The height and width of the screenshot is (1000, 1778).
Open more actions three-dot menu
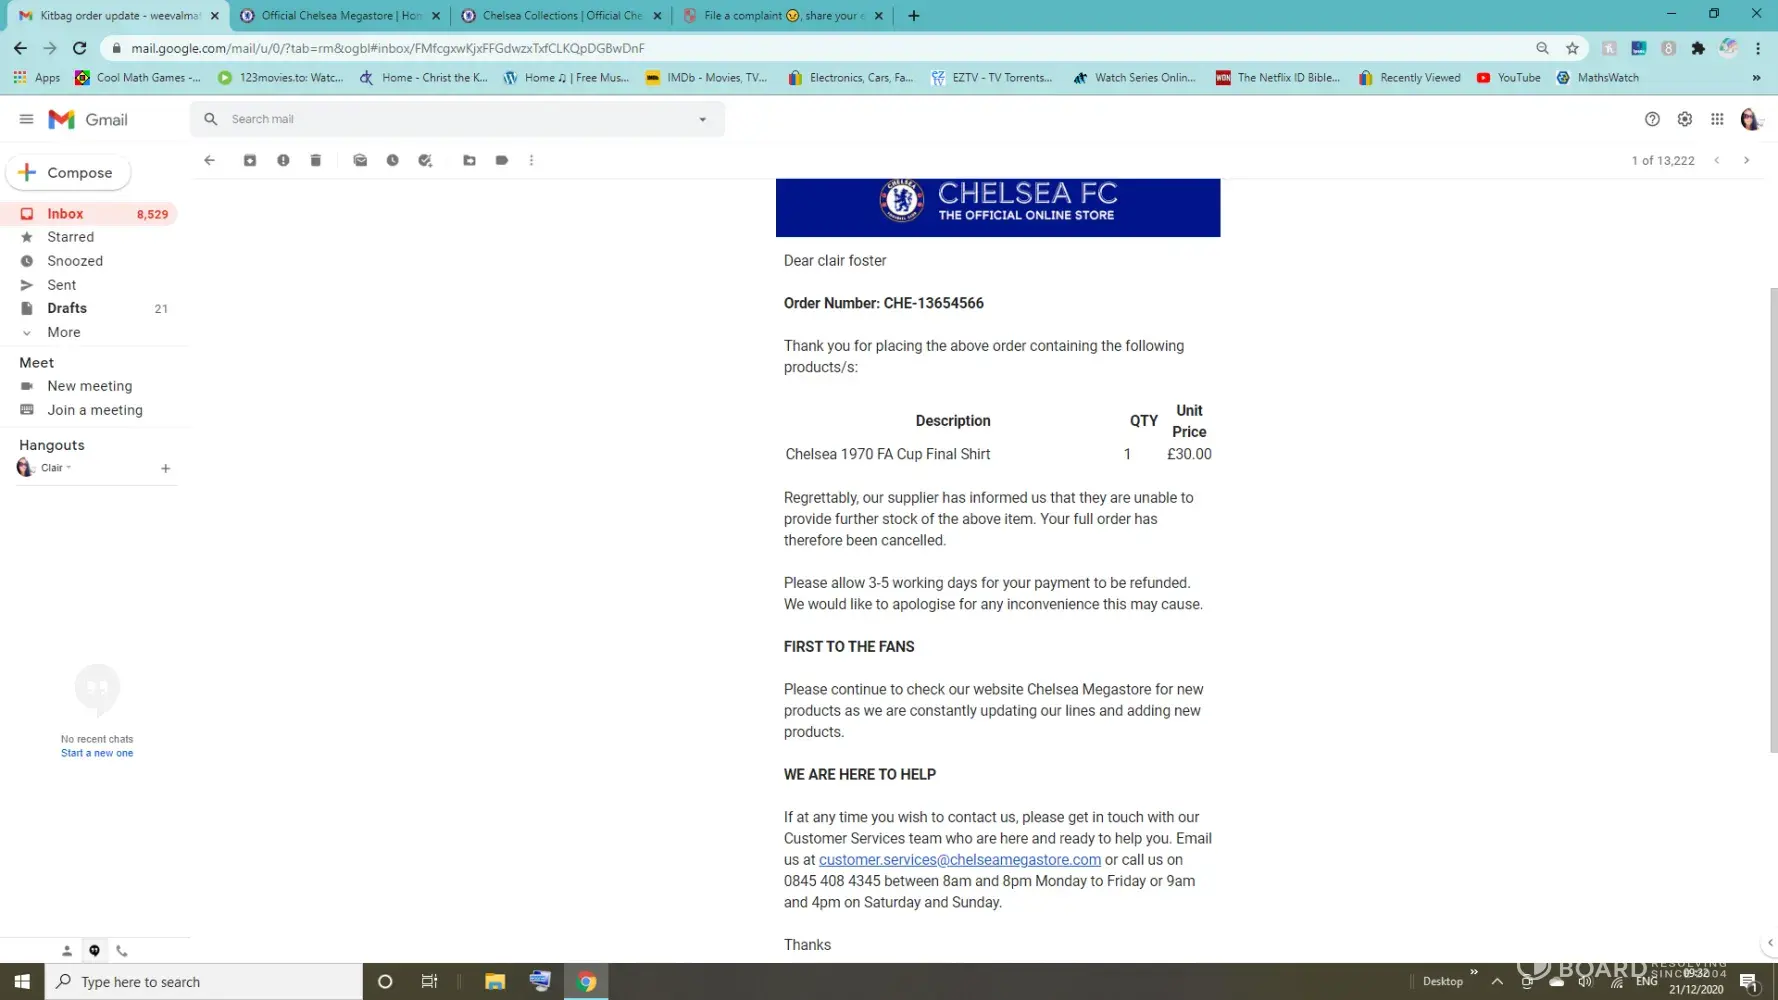[x=531, y=160]
